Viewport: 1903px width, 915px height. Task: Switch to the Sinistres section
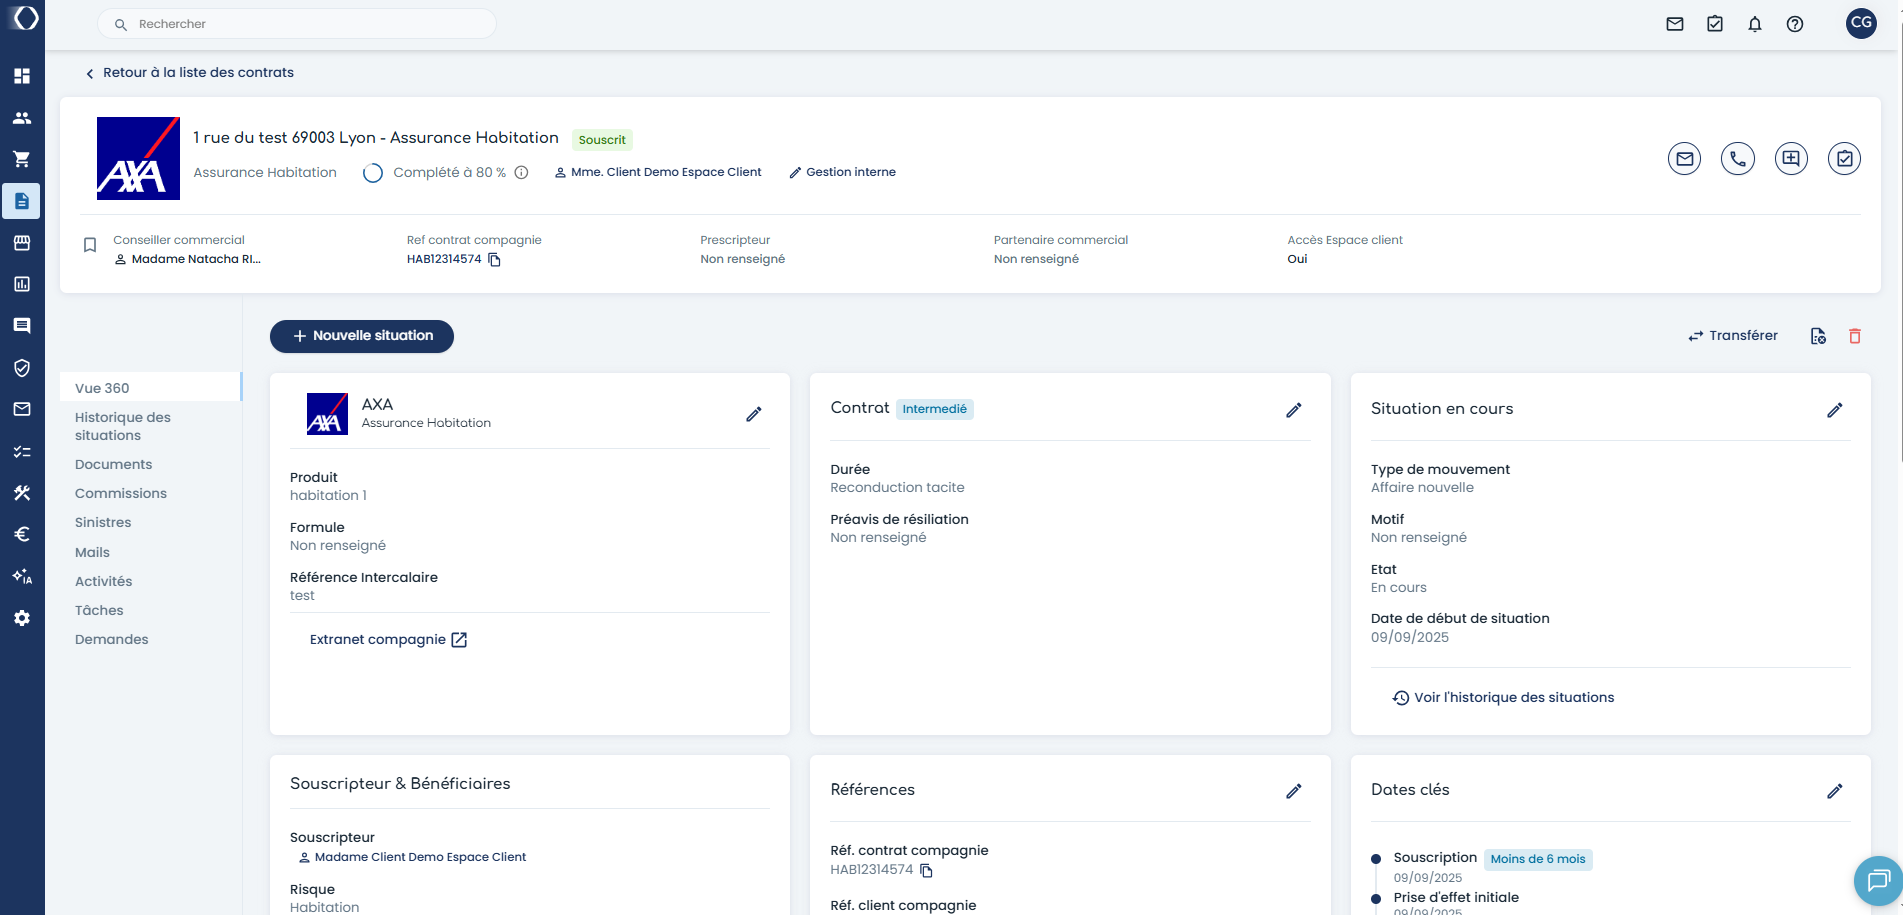click(103, 522)
